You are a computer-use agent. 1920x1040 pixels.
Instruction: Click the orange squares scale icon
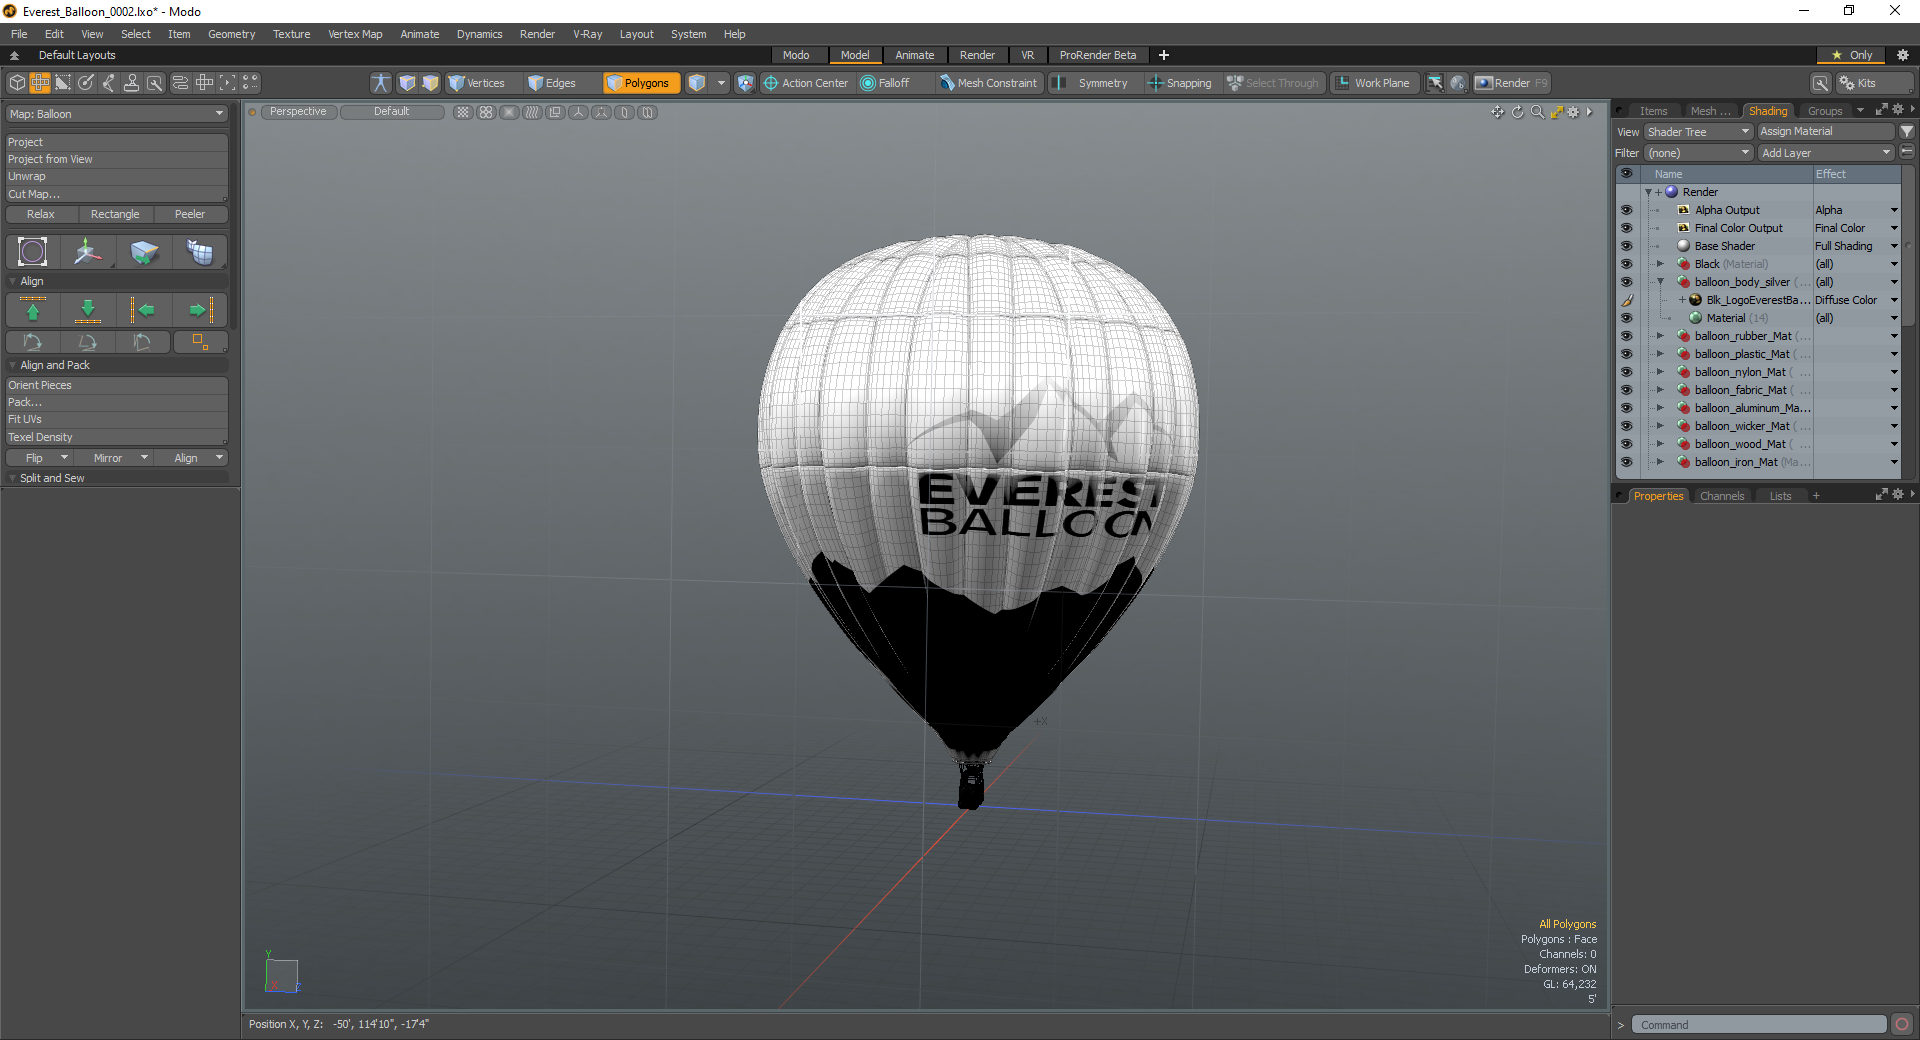pyautogui.click(x=200, y=342)
